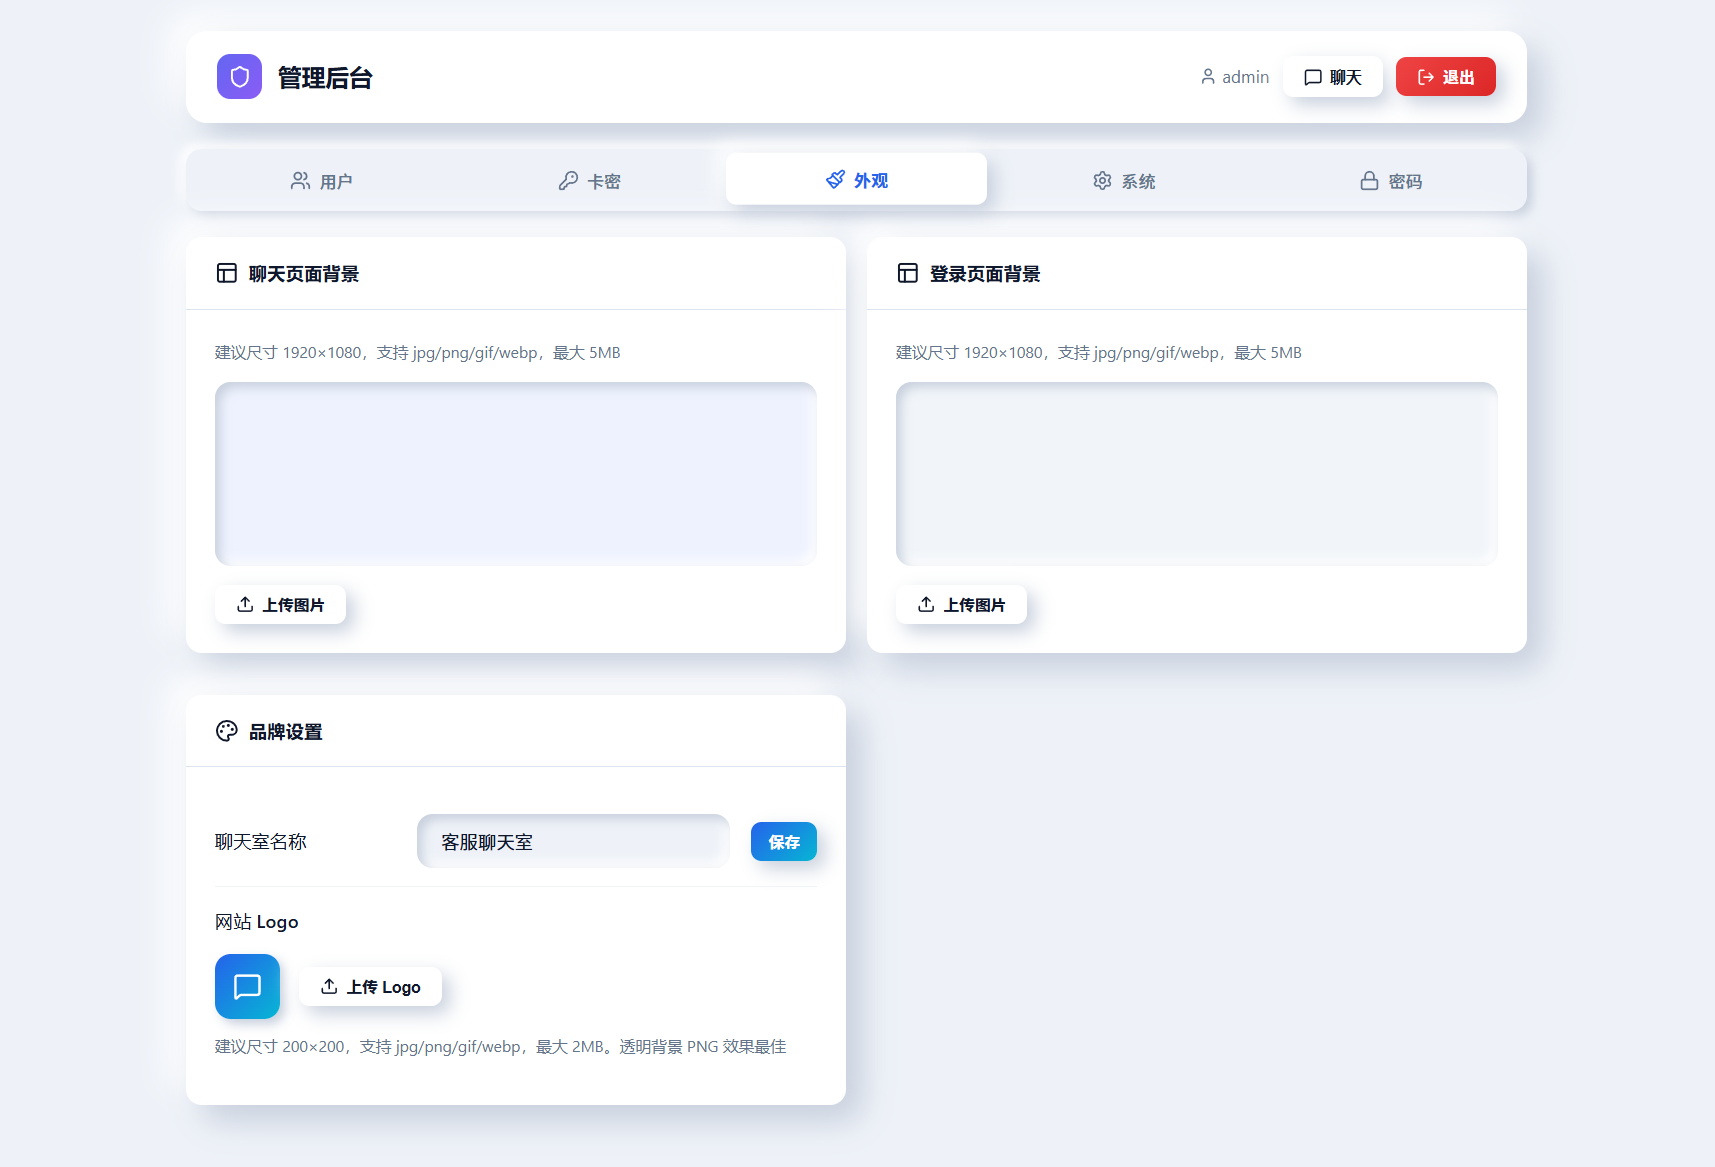
Task: Click the 网站 Logo label
Action: [257, 922]
